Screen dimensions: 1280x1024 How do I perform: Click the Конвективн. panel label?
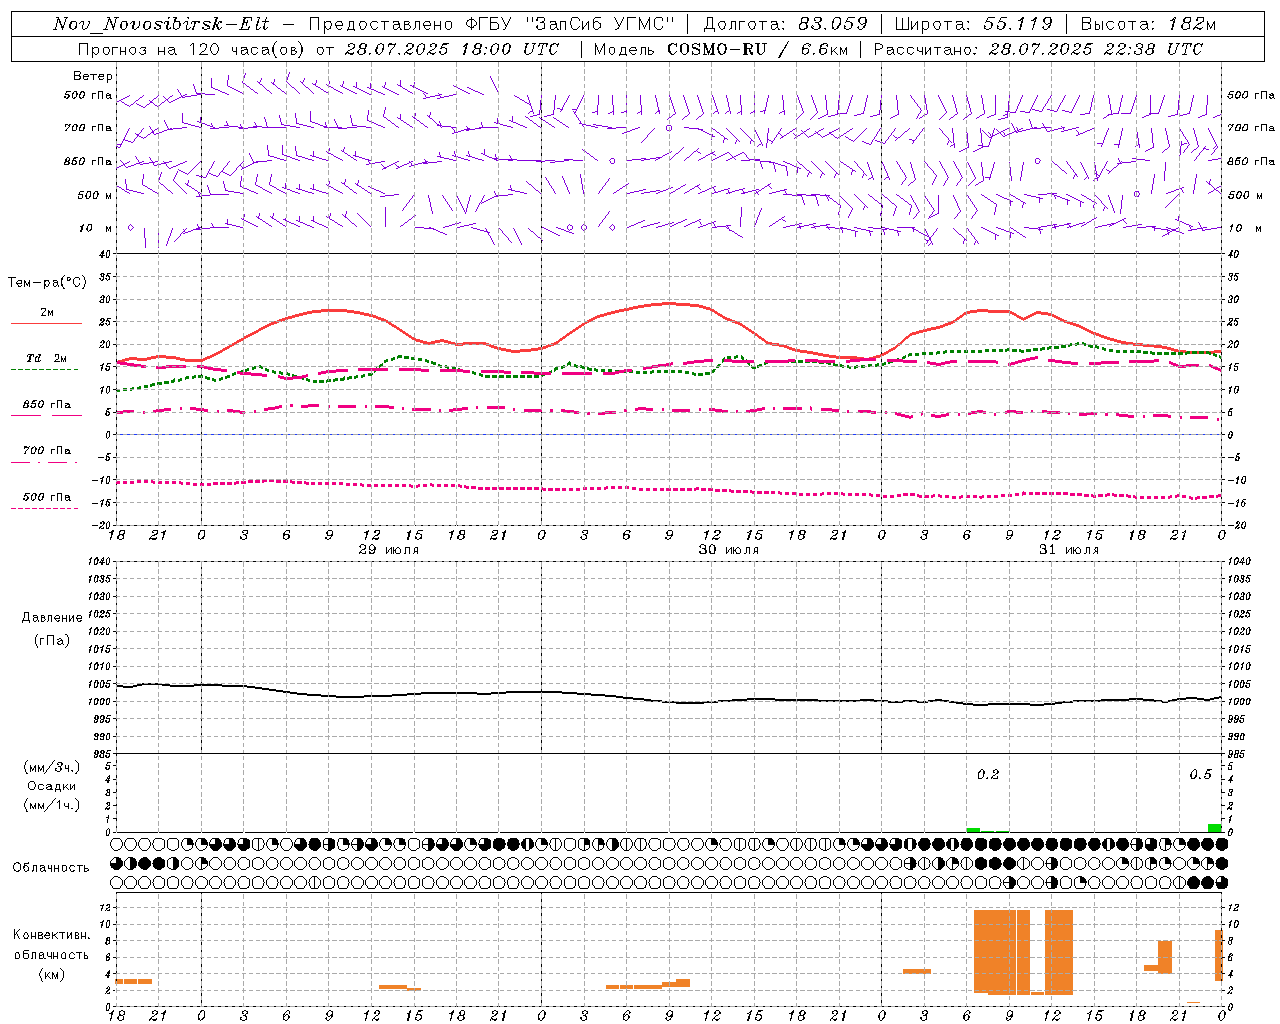tap(52, 935)
